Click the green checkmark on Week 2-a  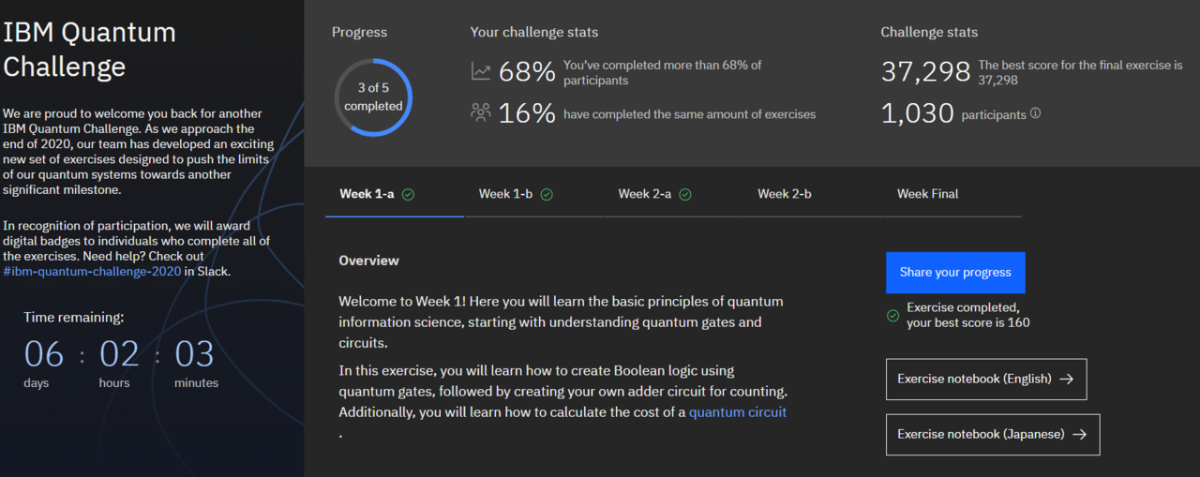pos(686,194)
